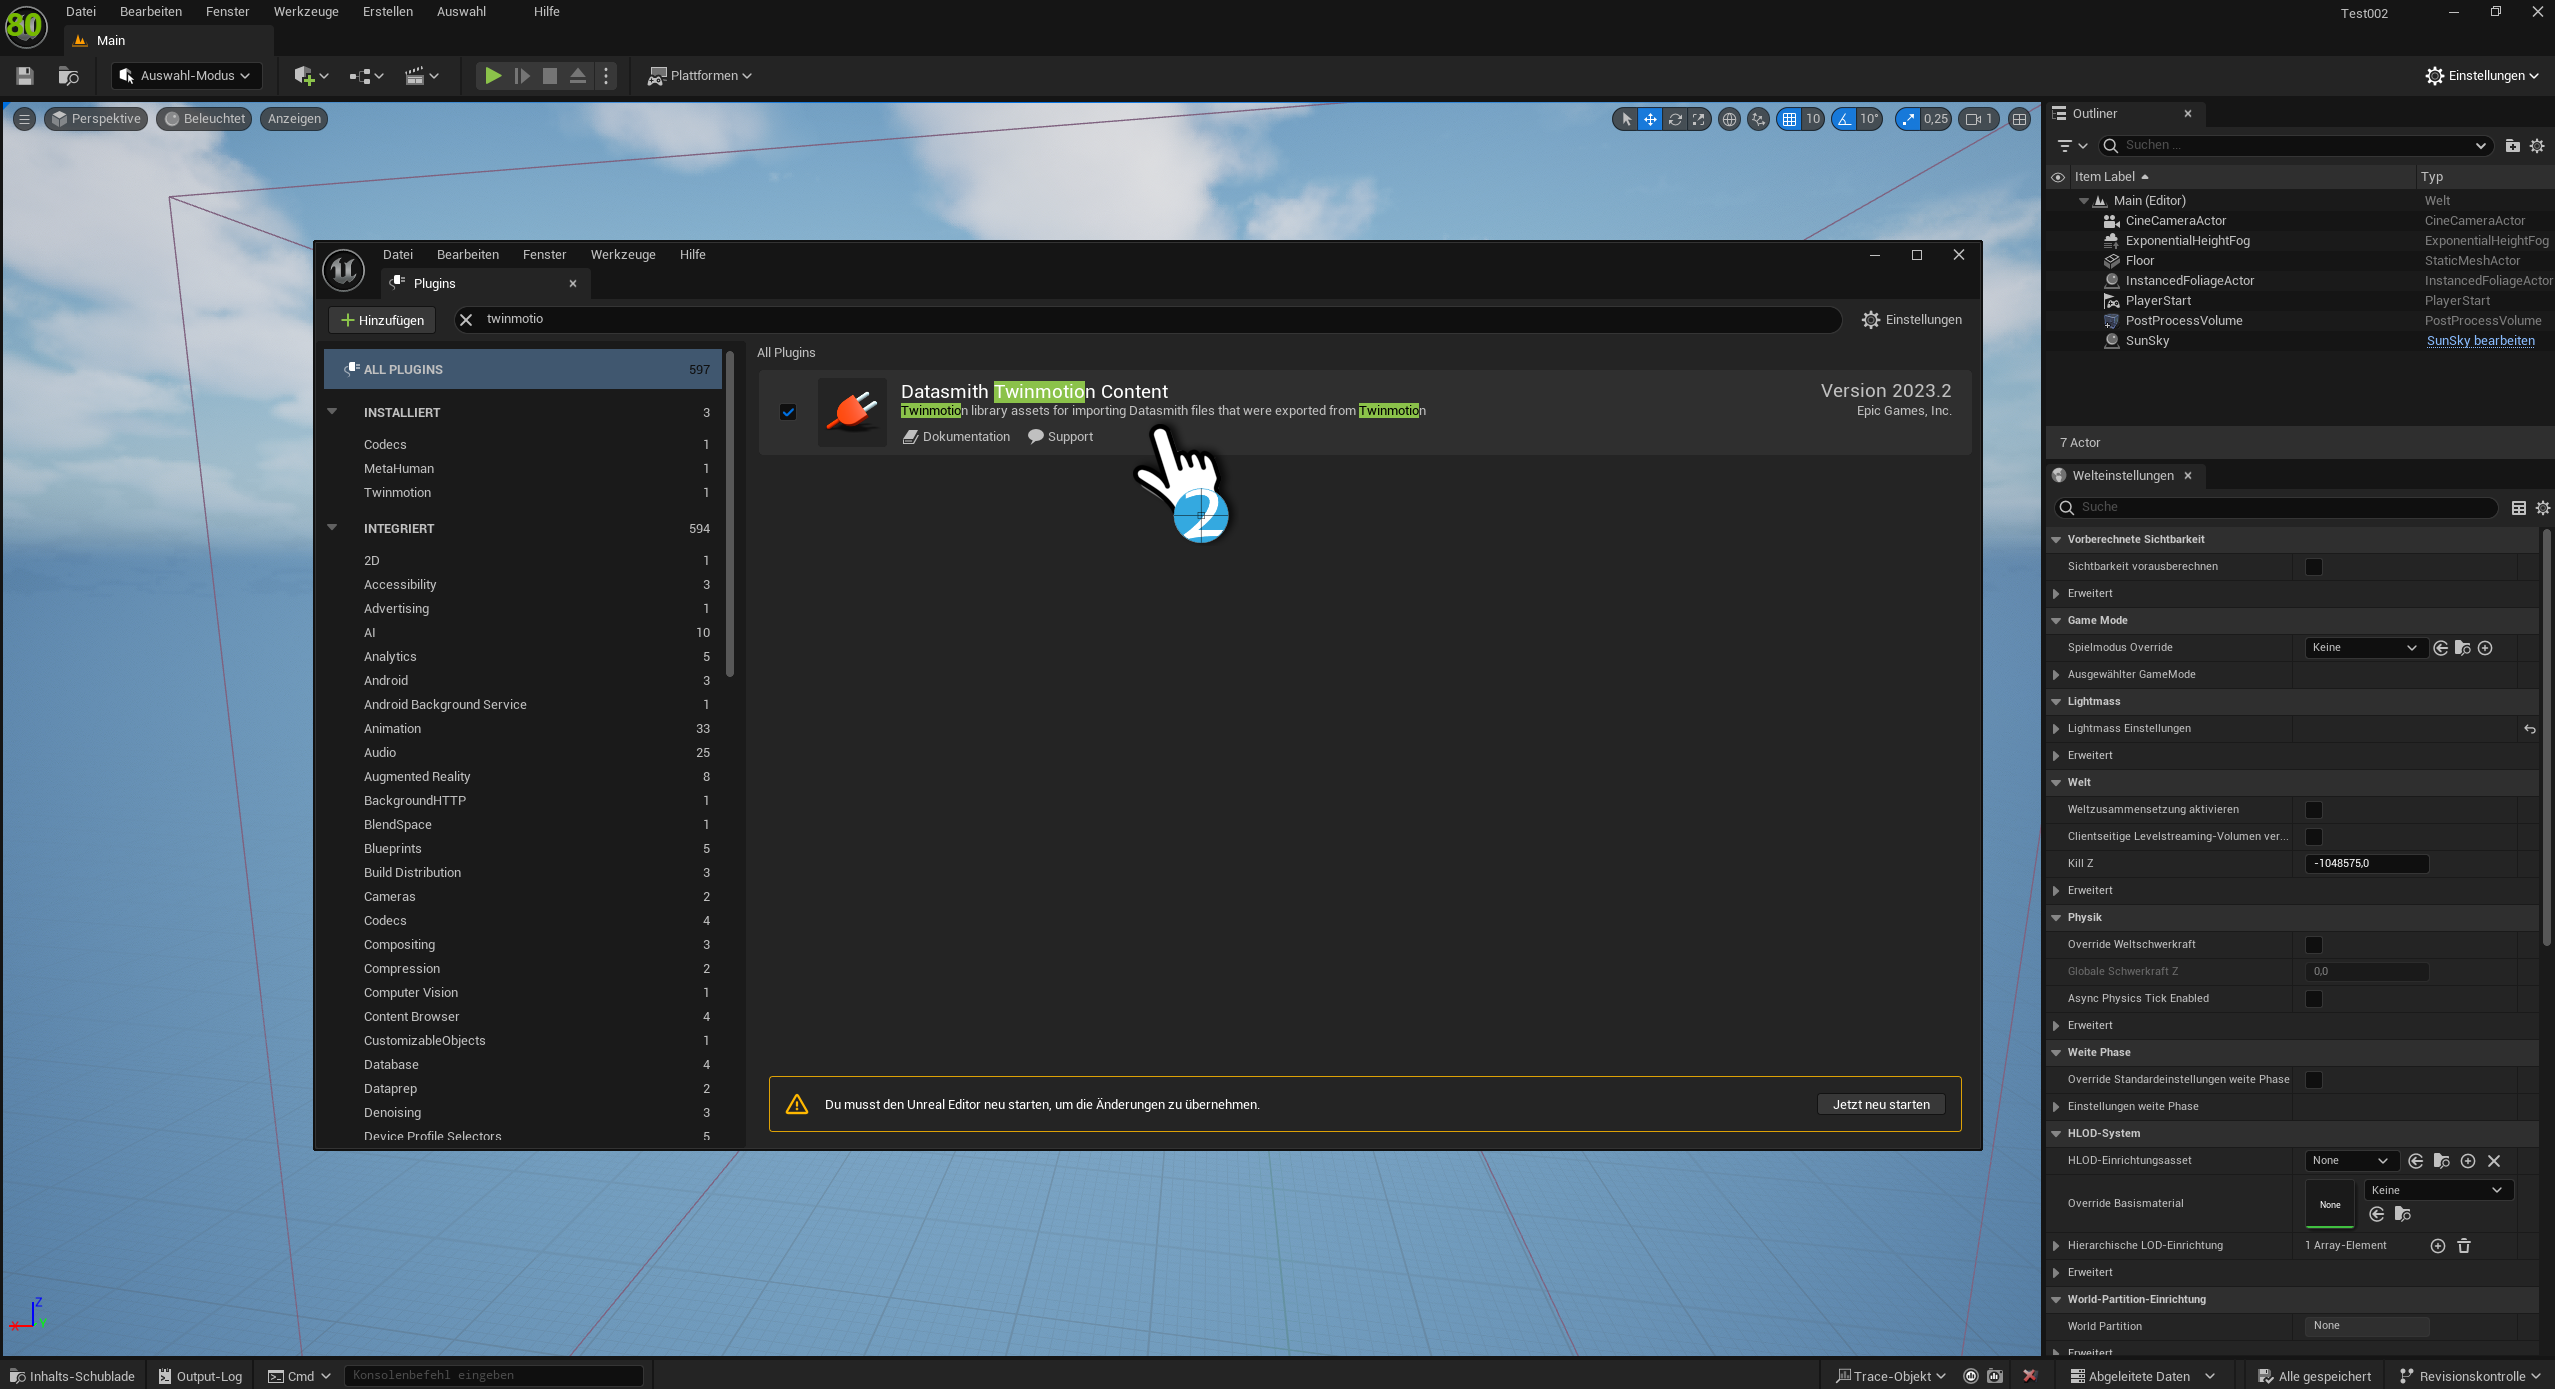Open the Outliner settings gear

click(2537, 146)
